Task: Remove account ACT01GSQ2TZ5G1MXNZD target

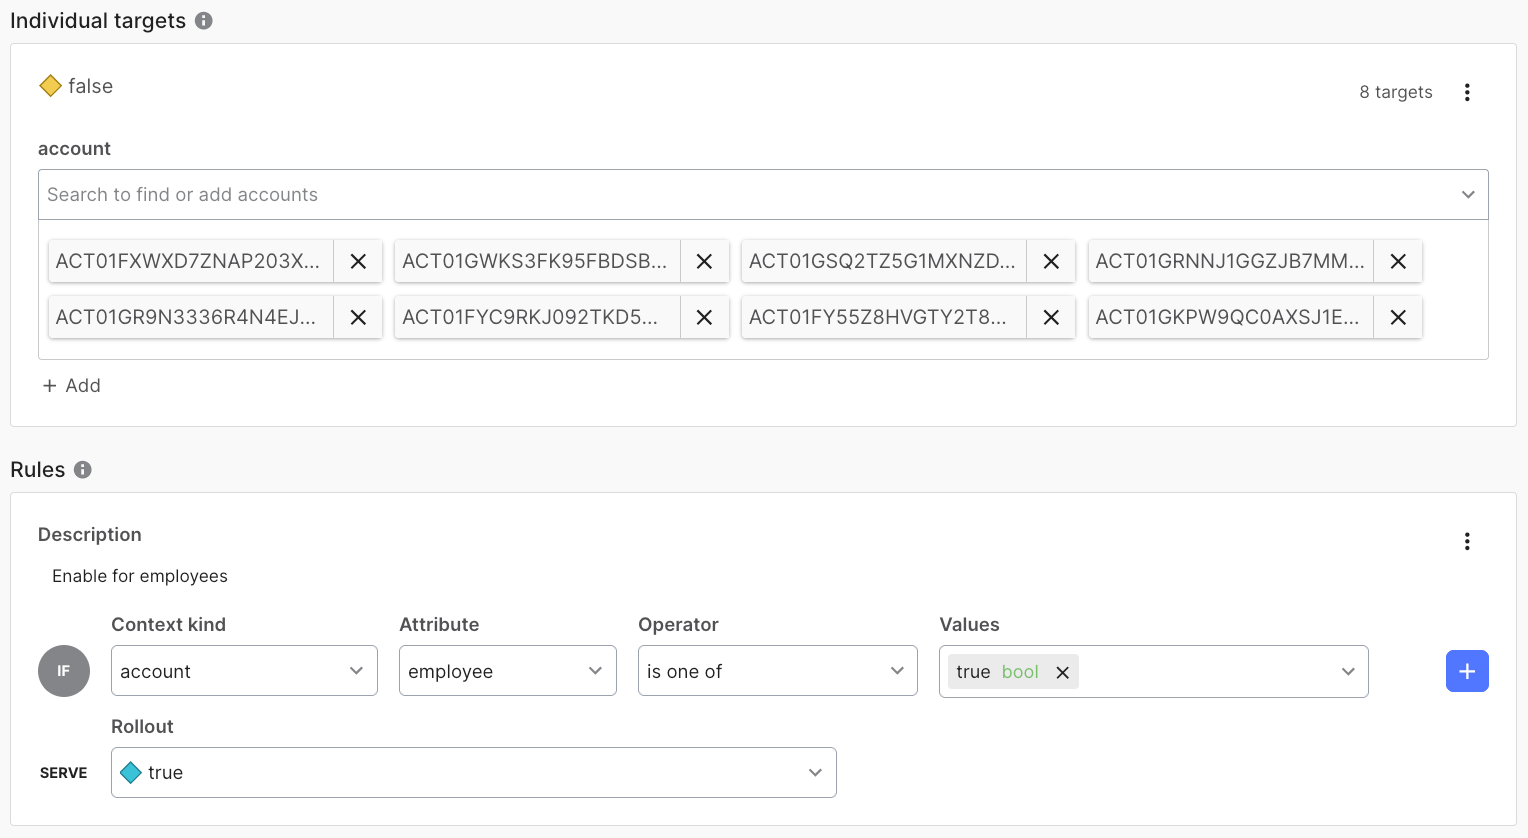Action: pos(1051,261)
